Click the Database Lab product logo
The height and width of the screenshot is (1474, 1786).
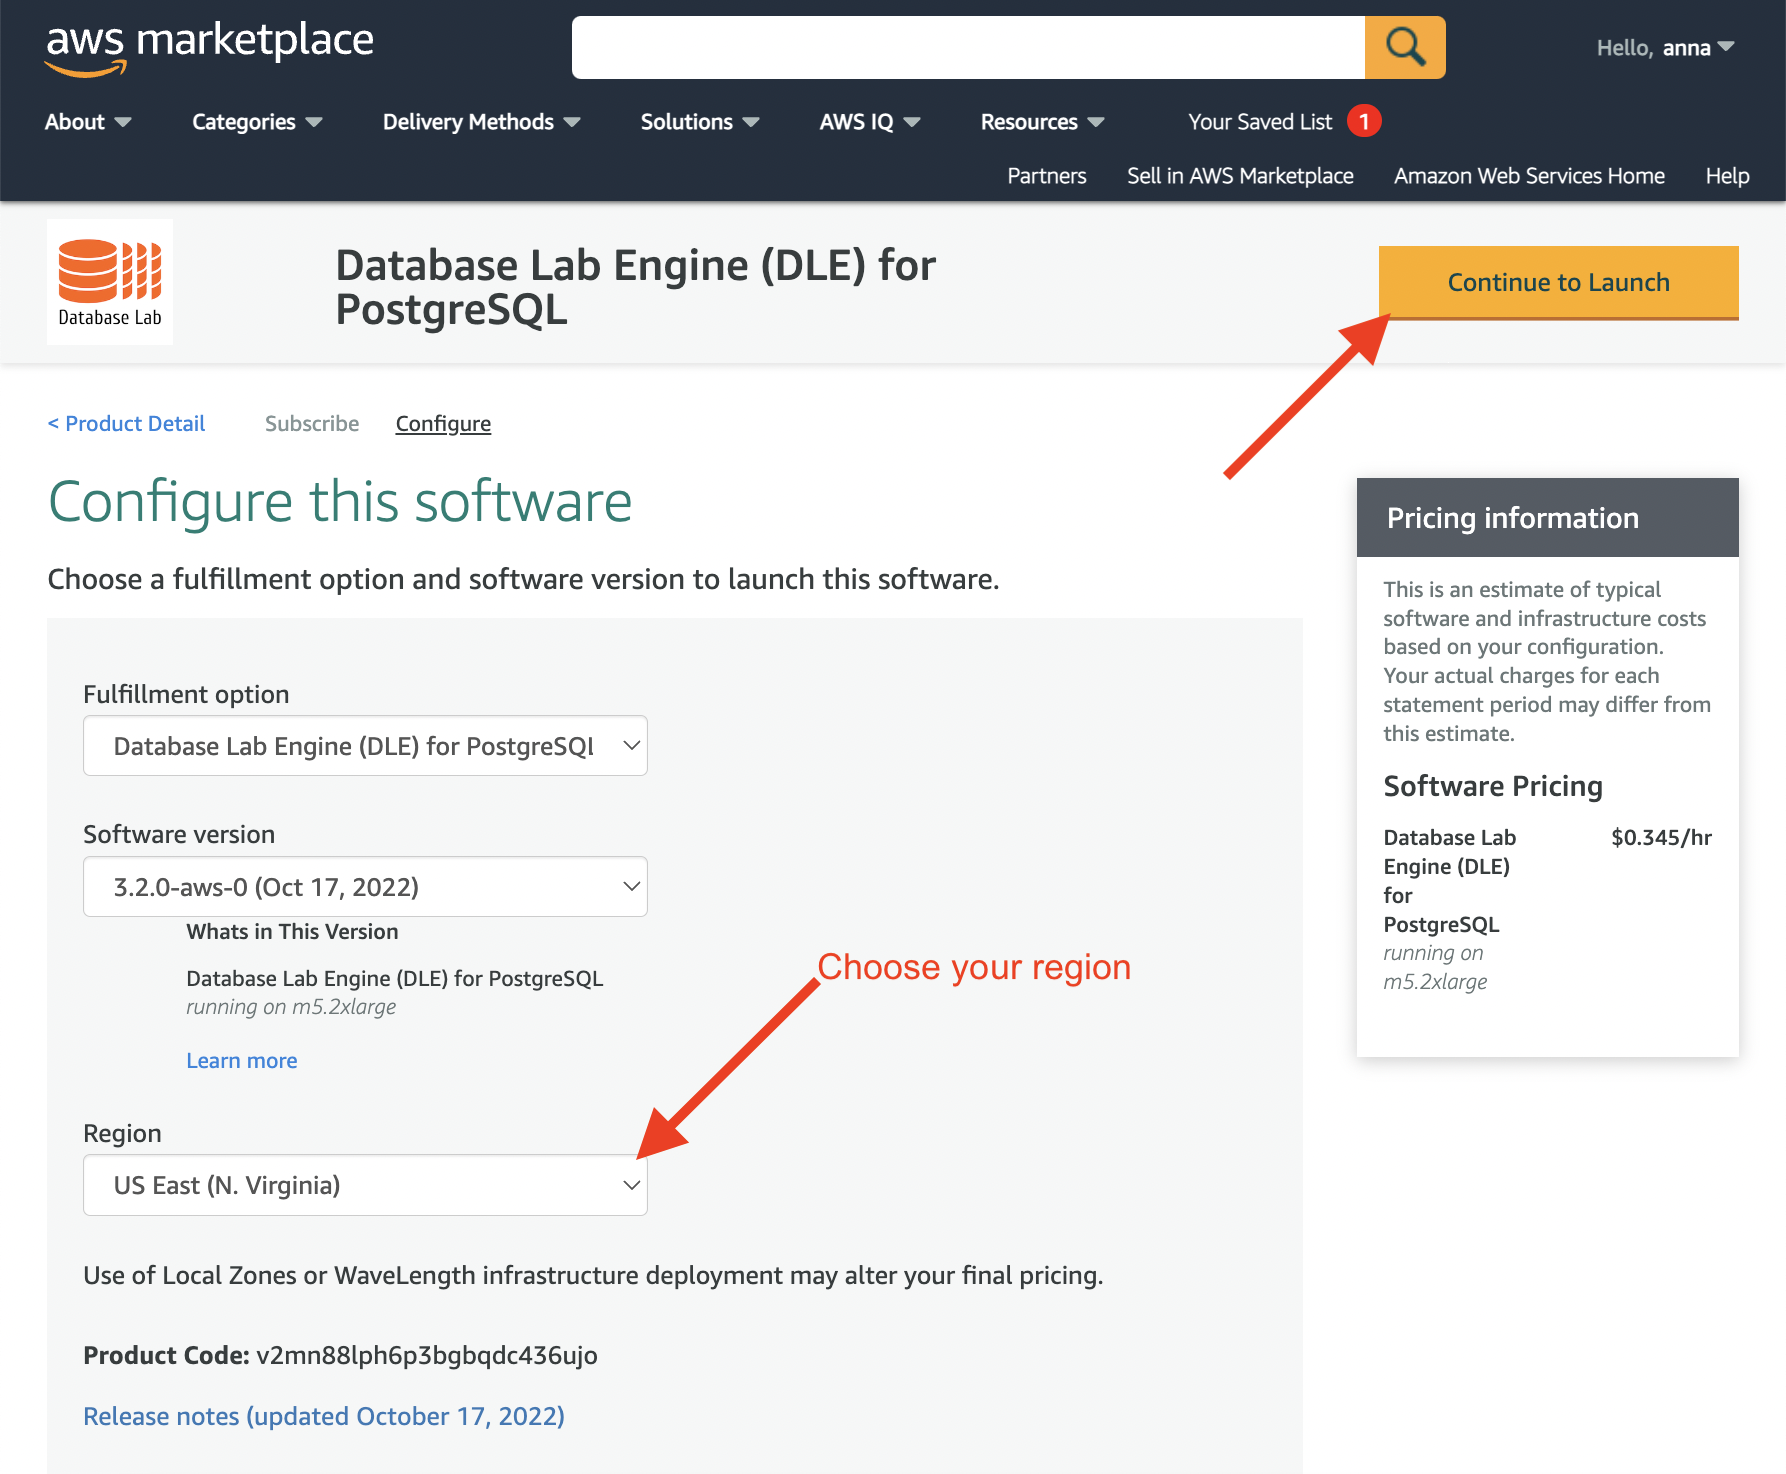(110, 282)
